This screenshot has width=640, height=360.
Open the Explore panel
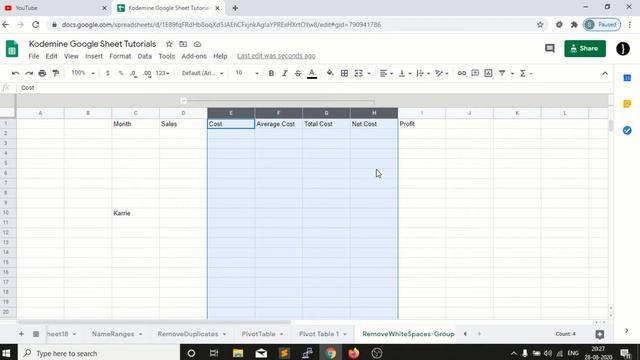[600, 334]
